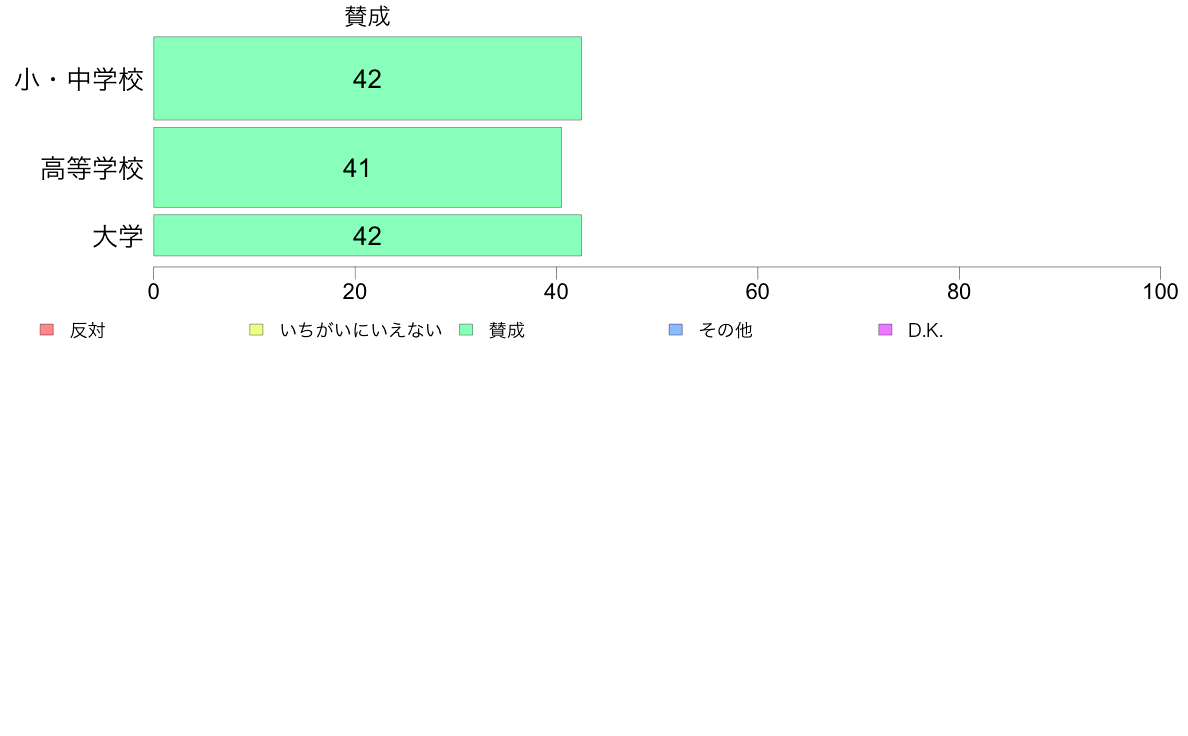Click the 賛成 column header above bars
The height and width of the screenshot is (736, 1188).
[x=367, y=17]
